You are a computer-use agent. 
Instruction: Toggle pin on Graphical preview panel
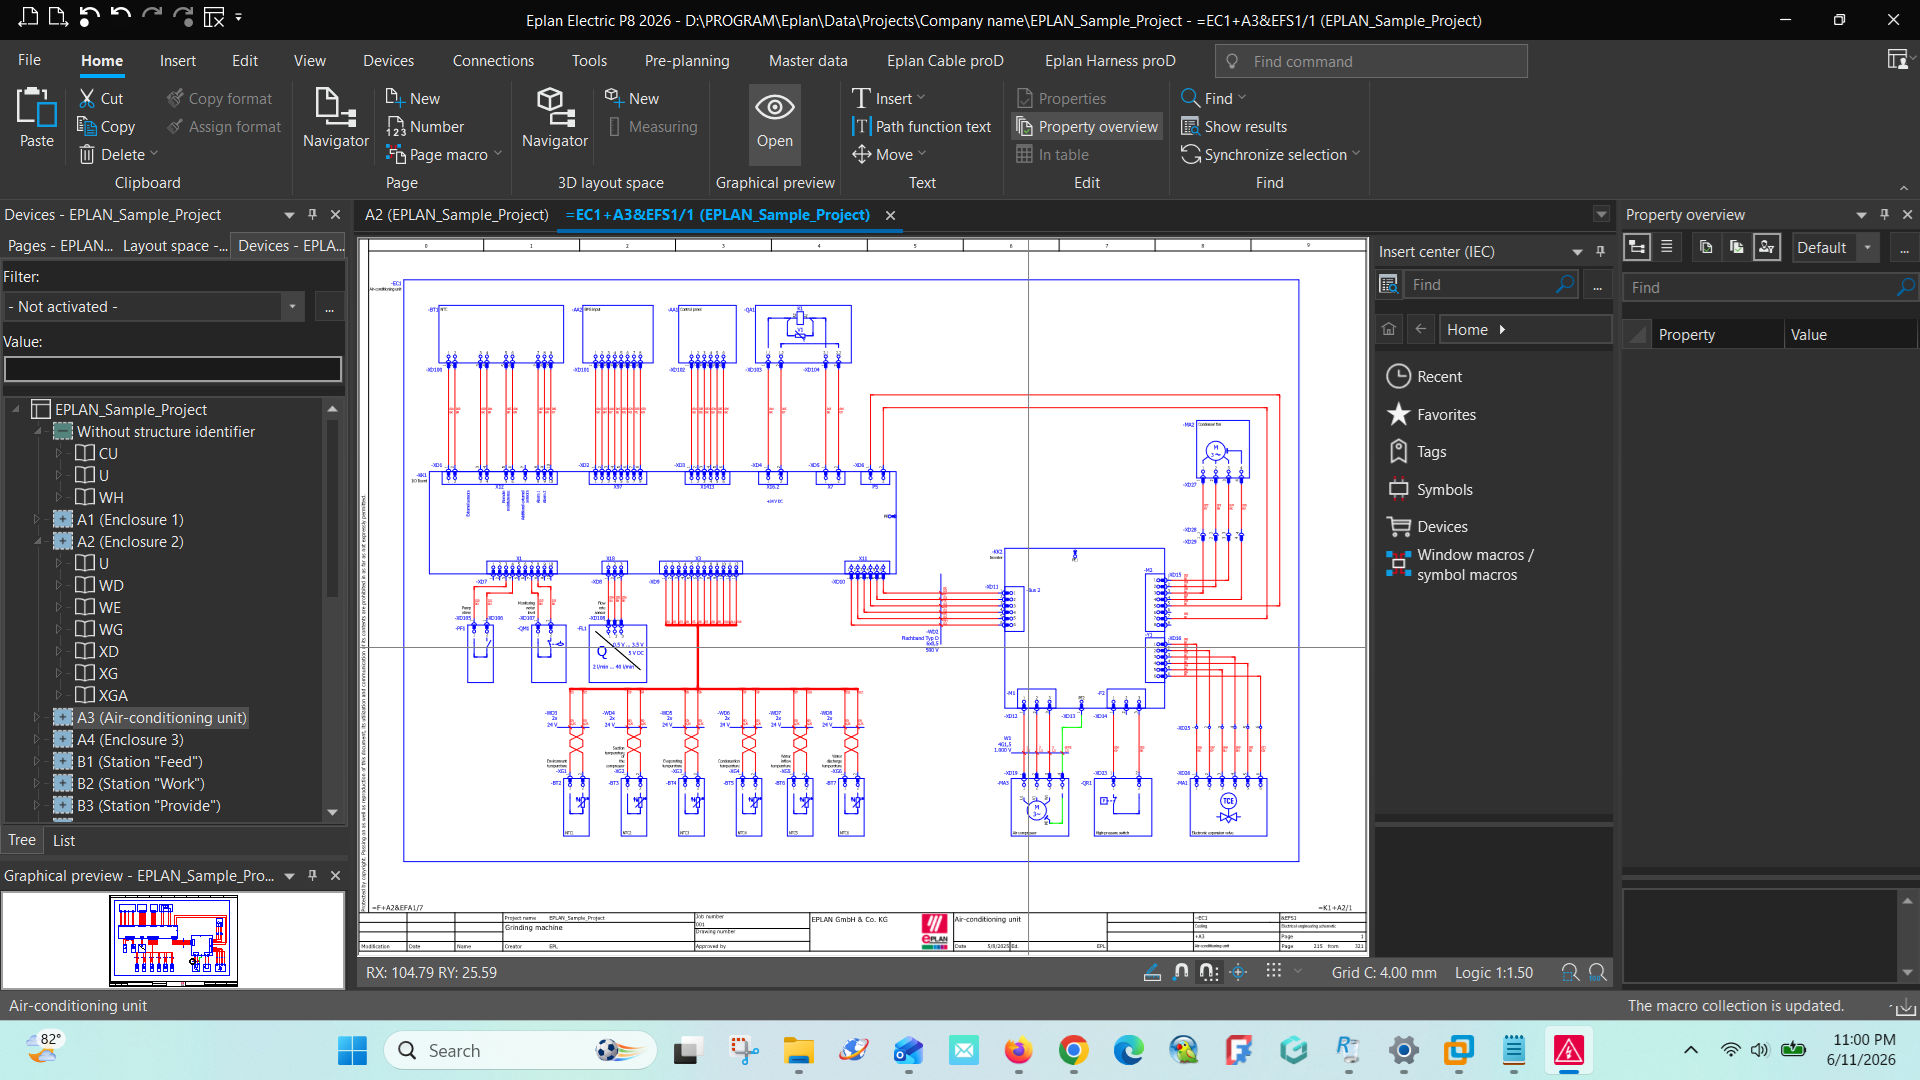pyautogui.click(x=312, y=875)
